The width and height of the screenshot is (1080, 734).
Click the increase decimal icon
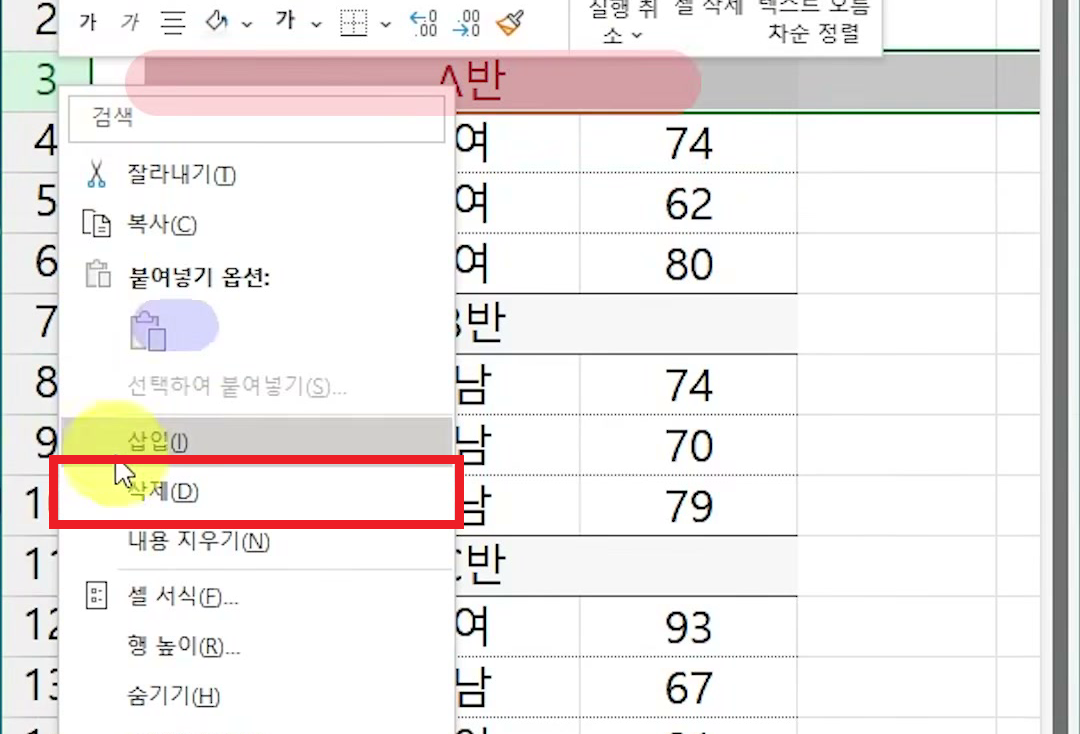point(424,23)
